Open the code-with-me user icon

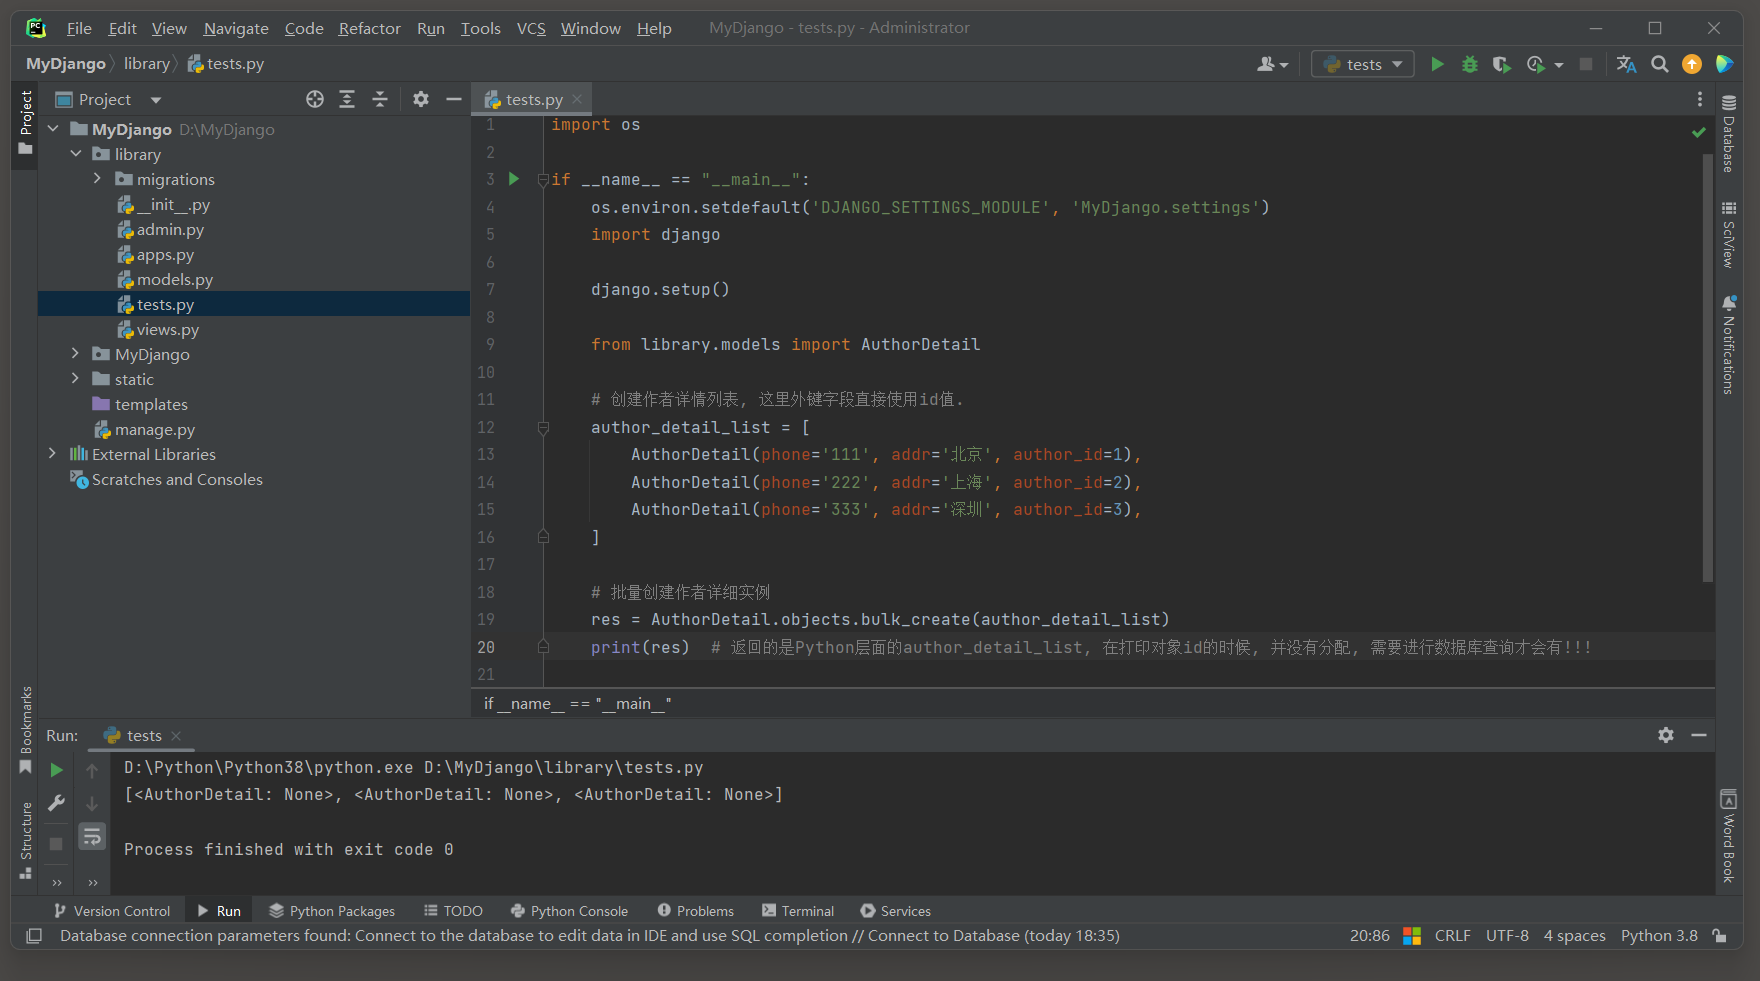point(1272,64)
